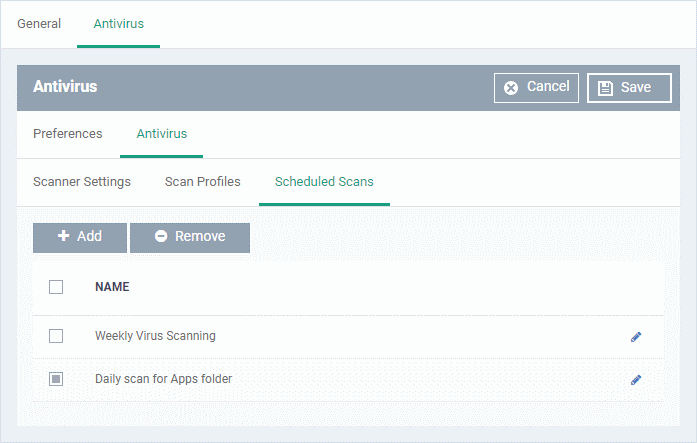Select the Scheduled Scans tab
The width and height of the screenshot is (697, 443).
click(x=324, y=182)
